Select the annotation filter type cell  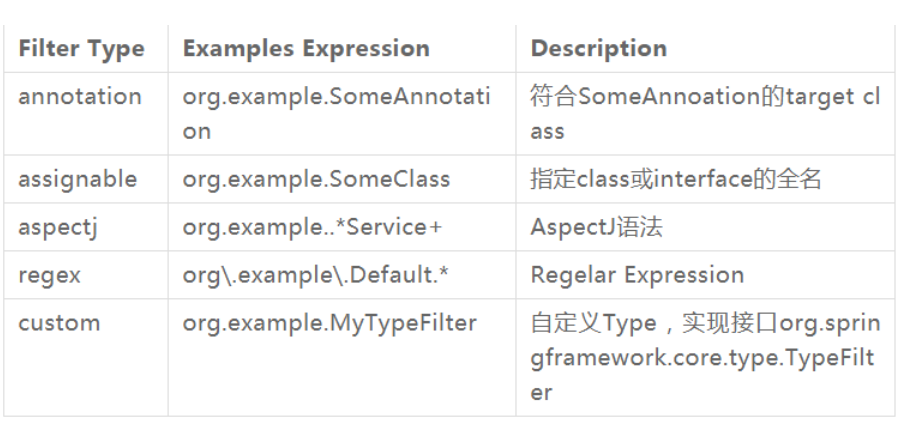(80, 97)
